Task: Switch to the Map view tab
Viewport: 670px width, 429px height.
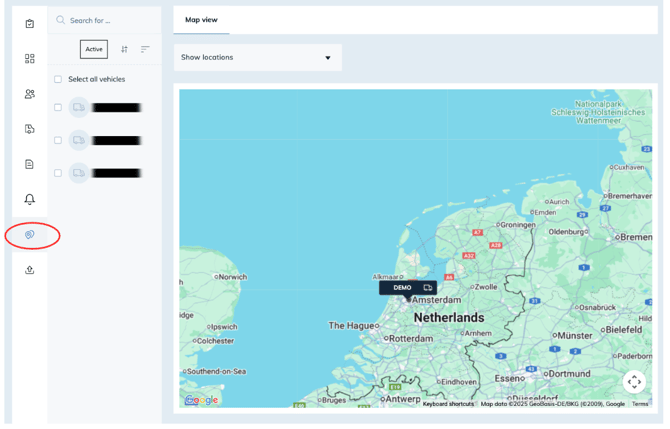Action: tap(201, 20)
